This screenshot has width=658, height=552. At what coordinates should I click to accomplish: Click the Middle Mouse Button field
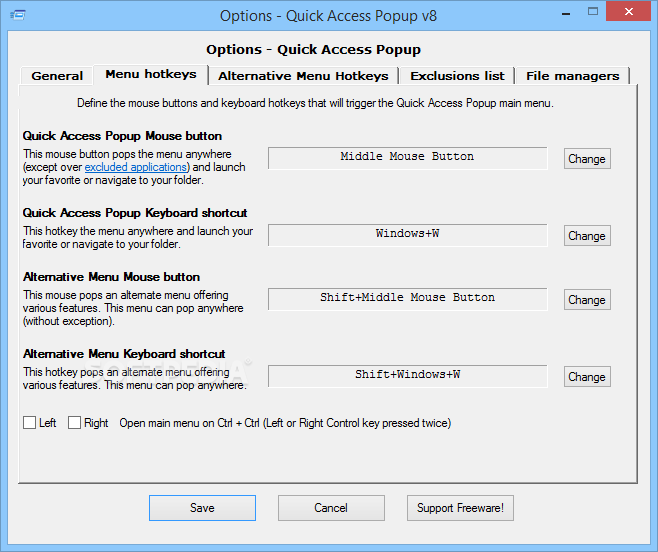pyautogui.click(x=407, y=158)
